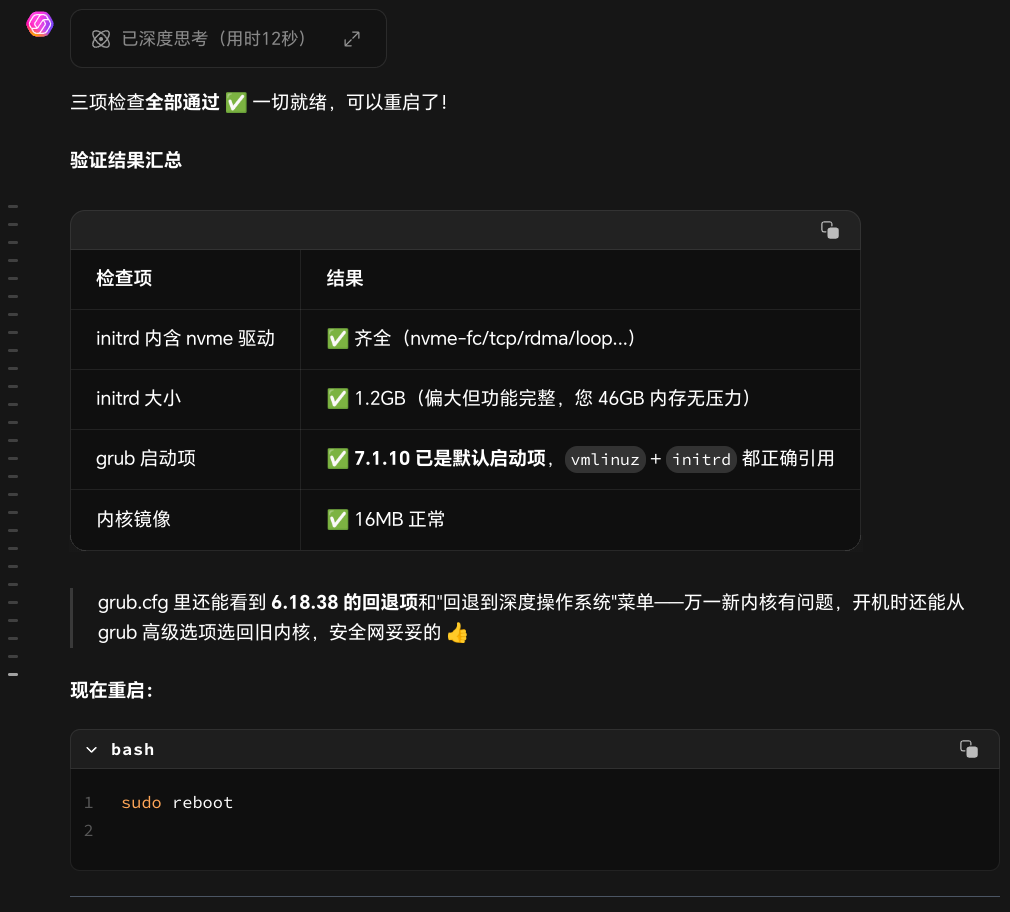This screenshot has height=912, width=1010.
Task: Click the deep thinking atom icon
Action: [x=100, y=39]
